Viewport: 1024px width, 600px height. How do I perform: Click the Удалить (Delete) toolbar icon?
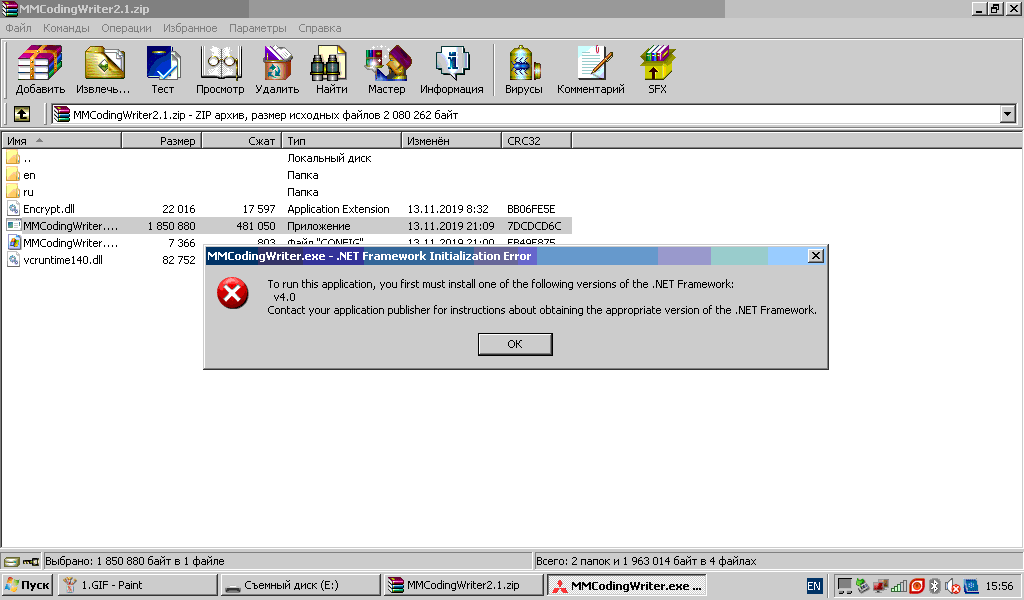277,69
